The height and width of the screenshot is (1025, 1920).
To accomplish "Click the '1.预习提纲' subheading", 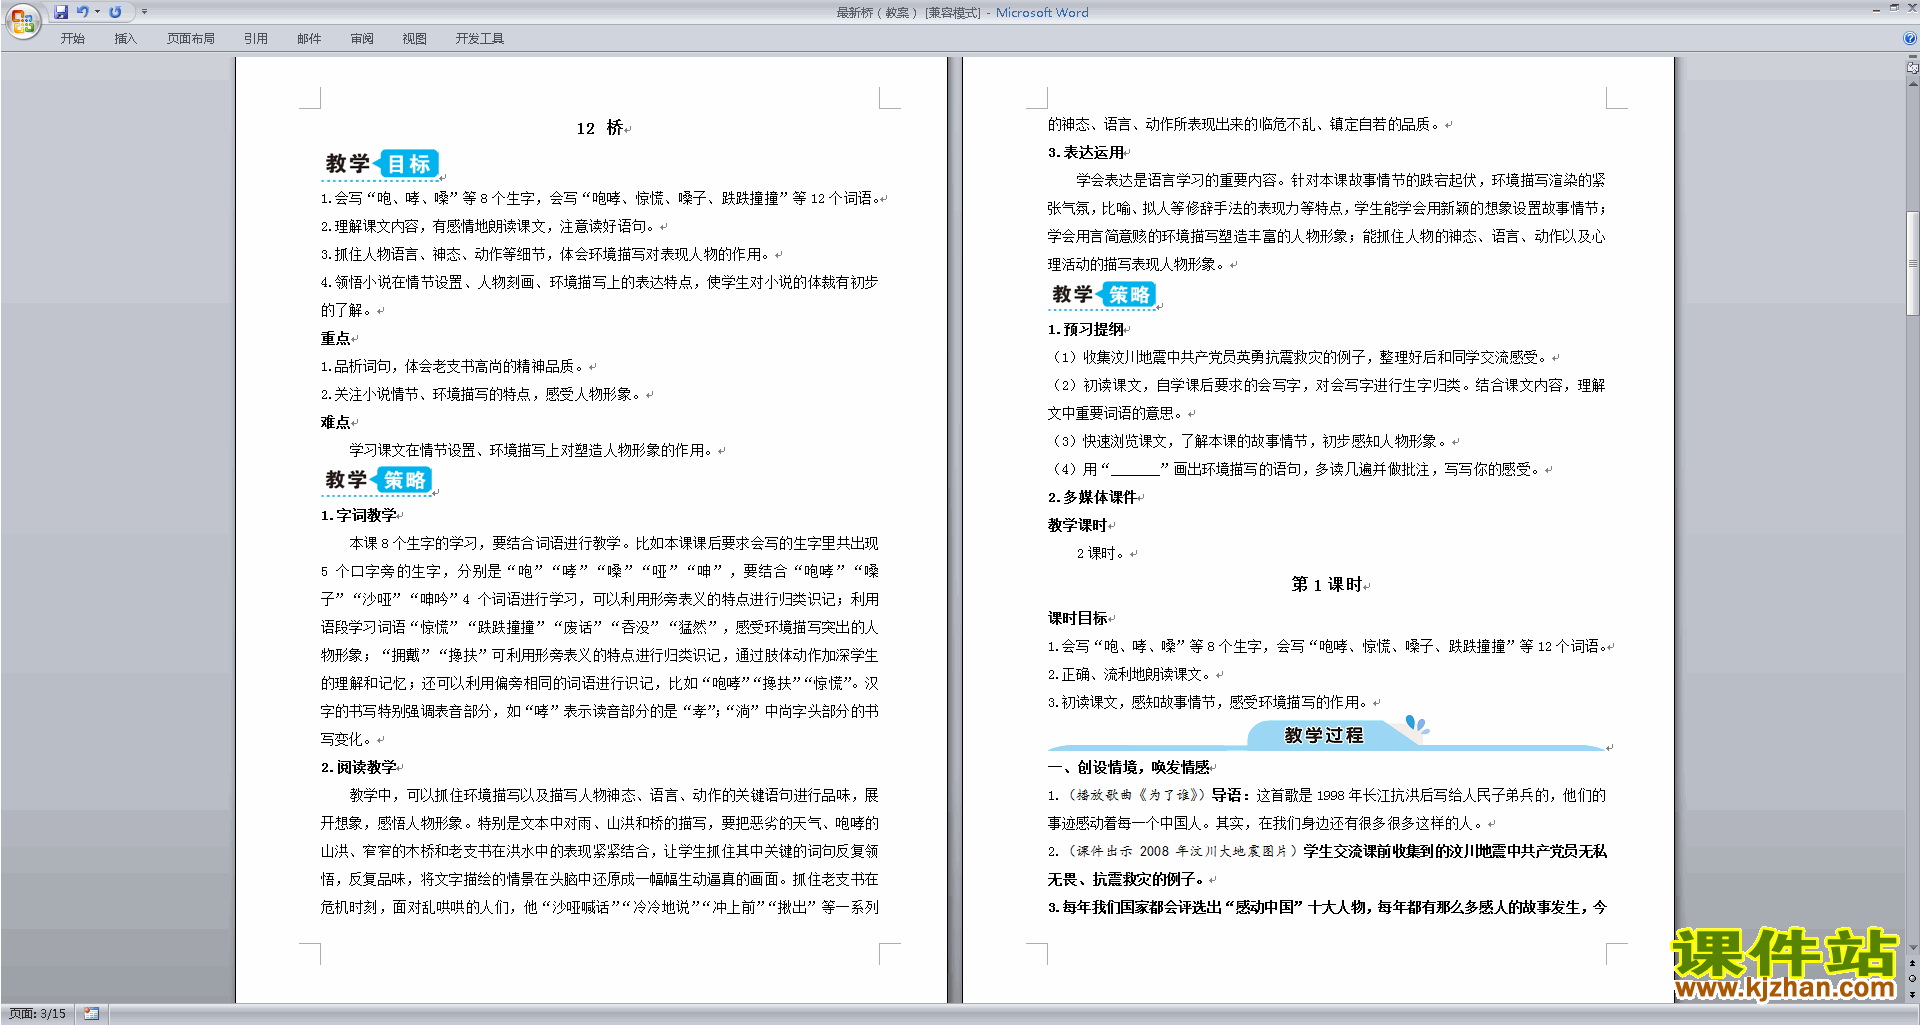I will pyautogui.click(x=1086, y=330).
